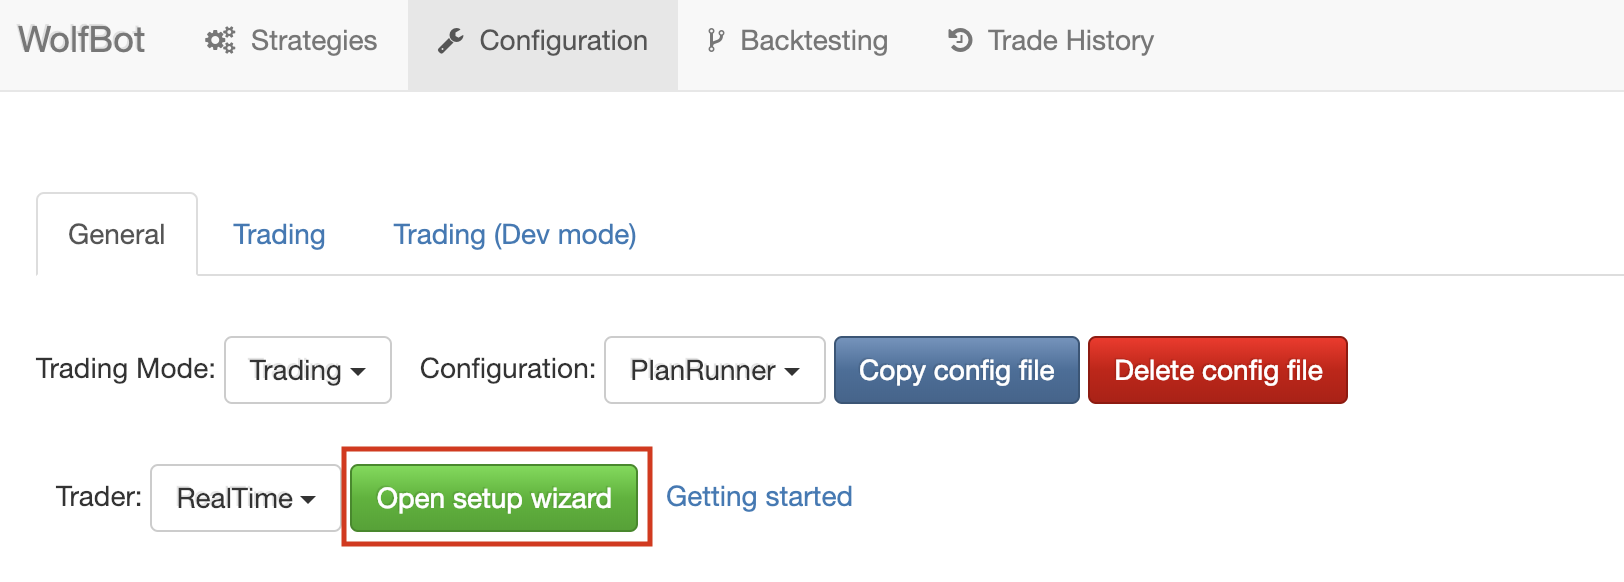
Task: Switch to the General tab
Action: [x=117, y=234]
